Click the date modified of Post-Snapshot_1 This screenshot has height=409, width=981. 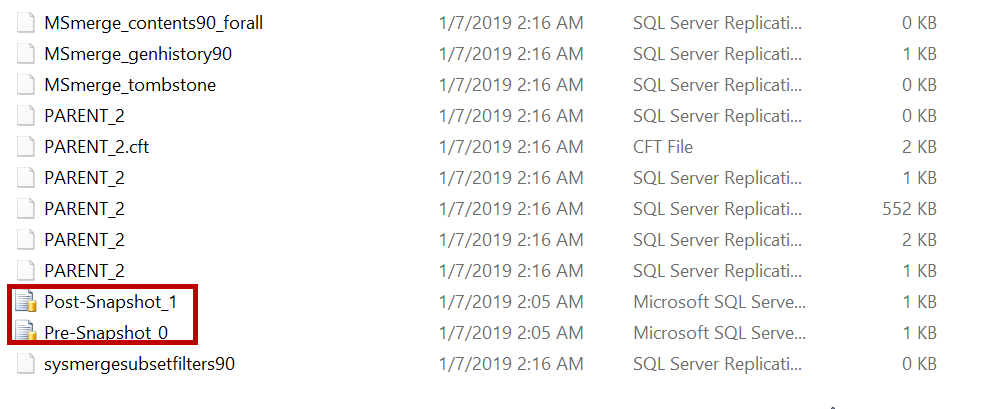[x=511, y=302]
